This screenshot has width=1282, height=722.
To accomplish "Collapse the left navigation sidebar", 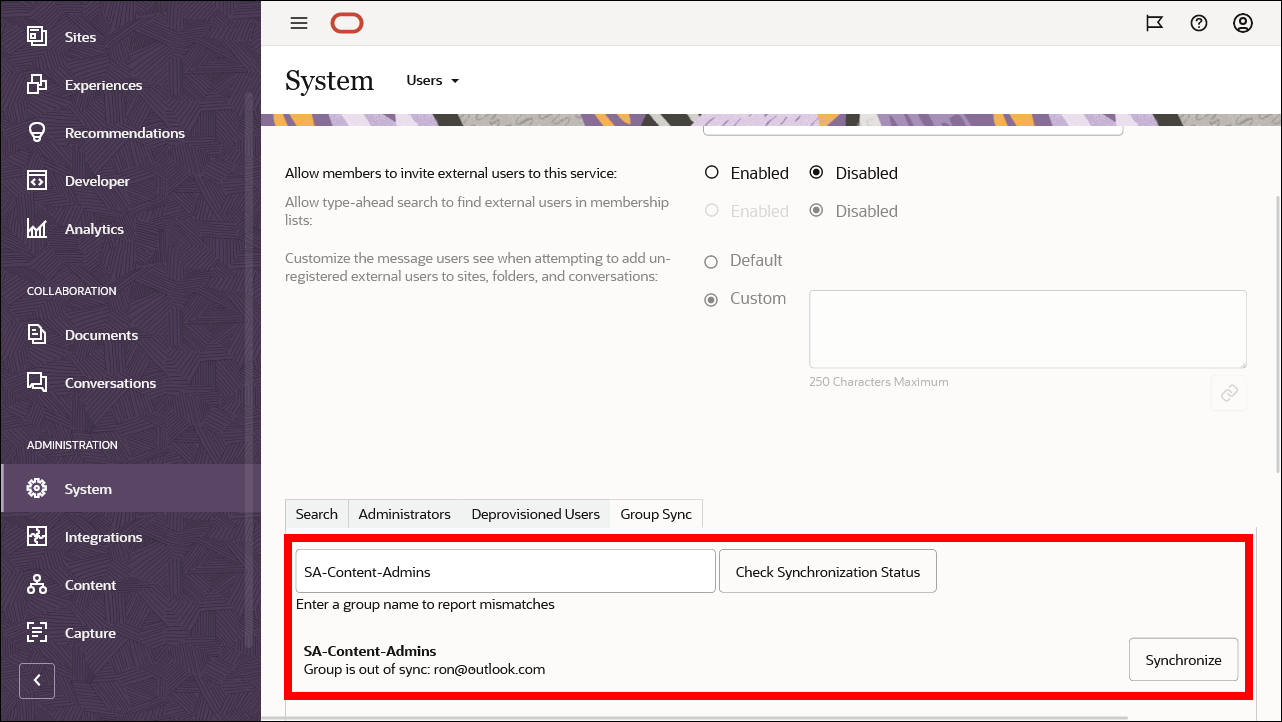I will pos(37,681).
